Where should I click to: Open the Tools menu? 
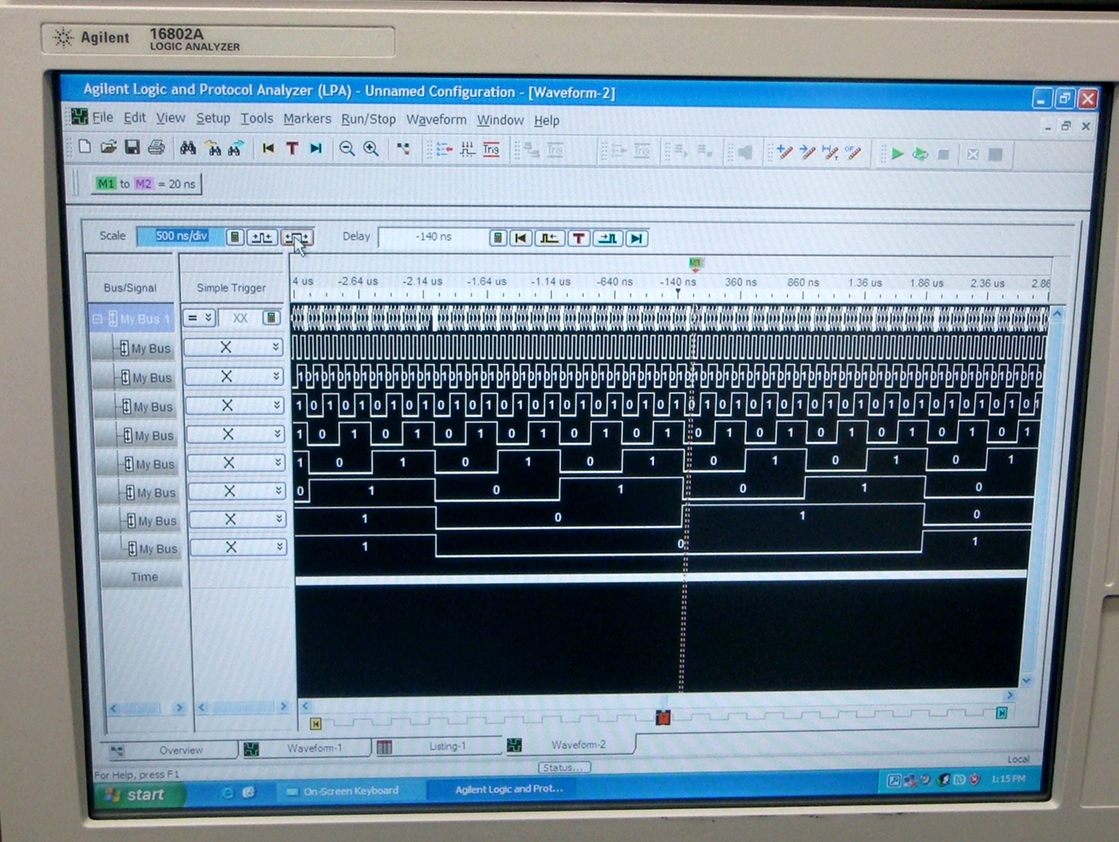(x=256, y=118)
